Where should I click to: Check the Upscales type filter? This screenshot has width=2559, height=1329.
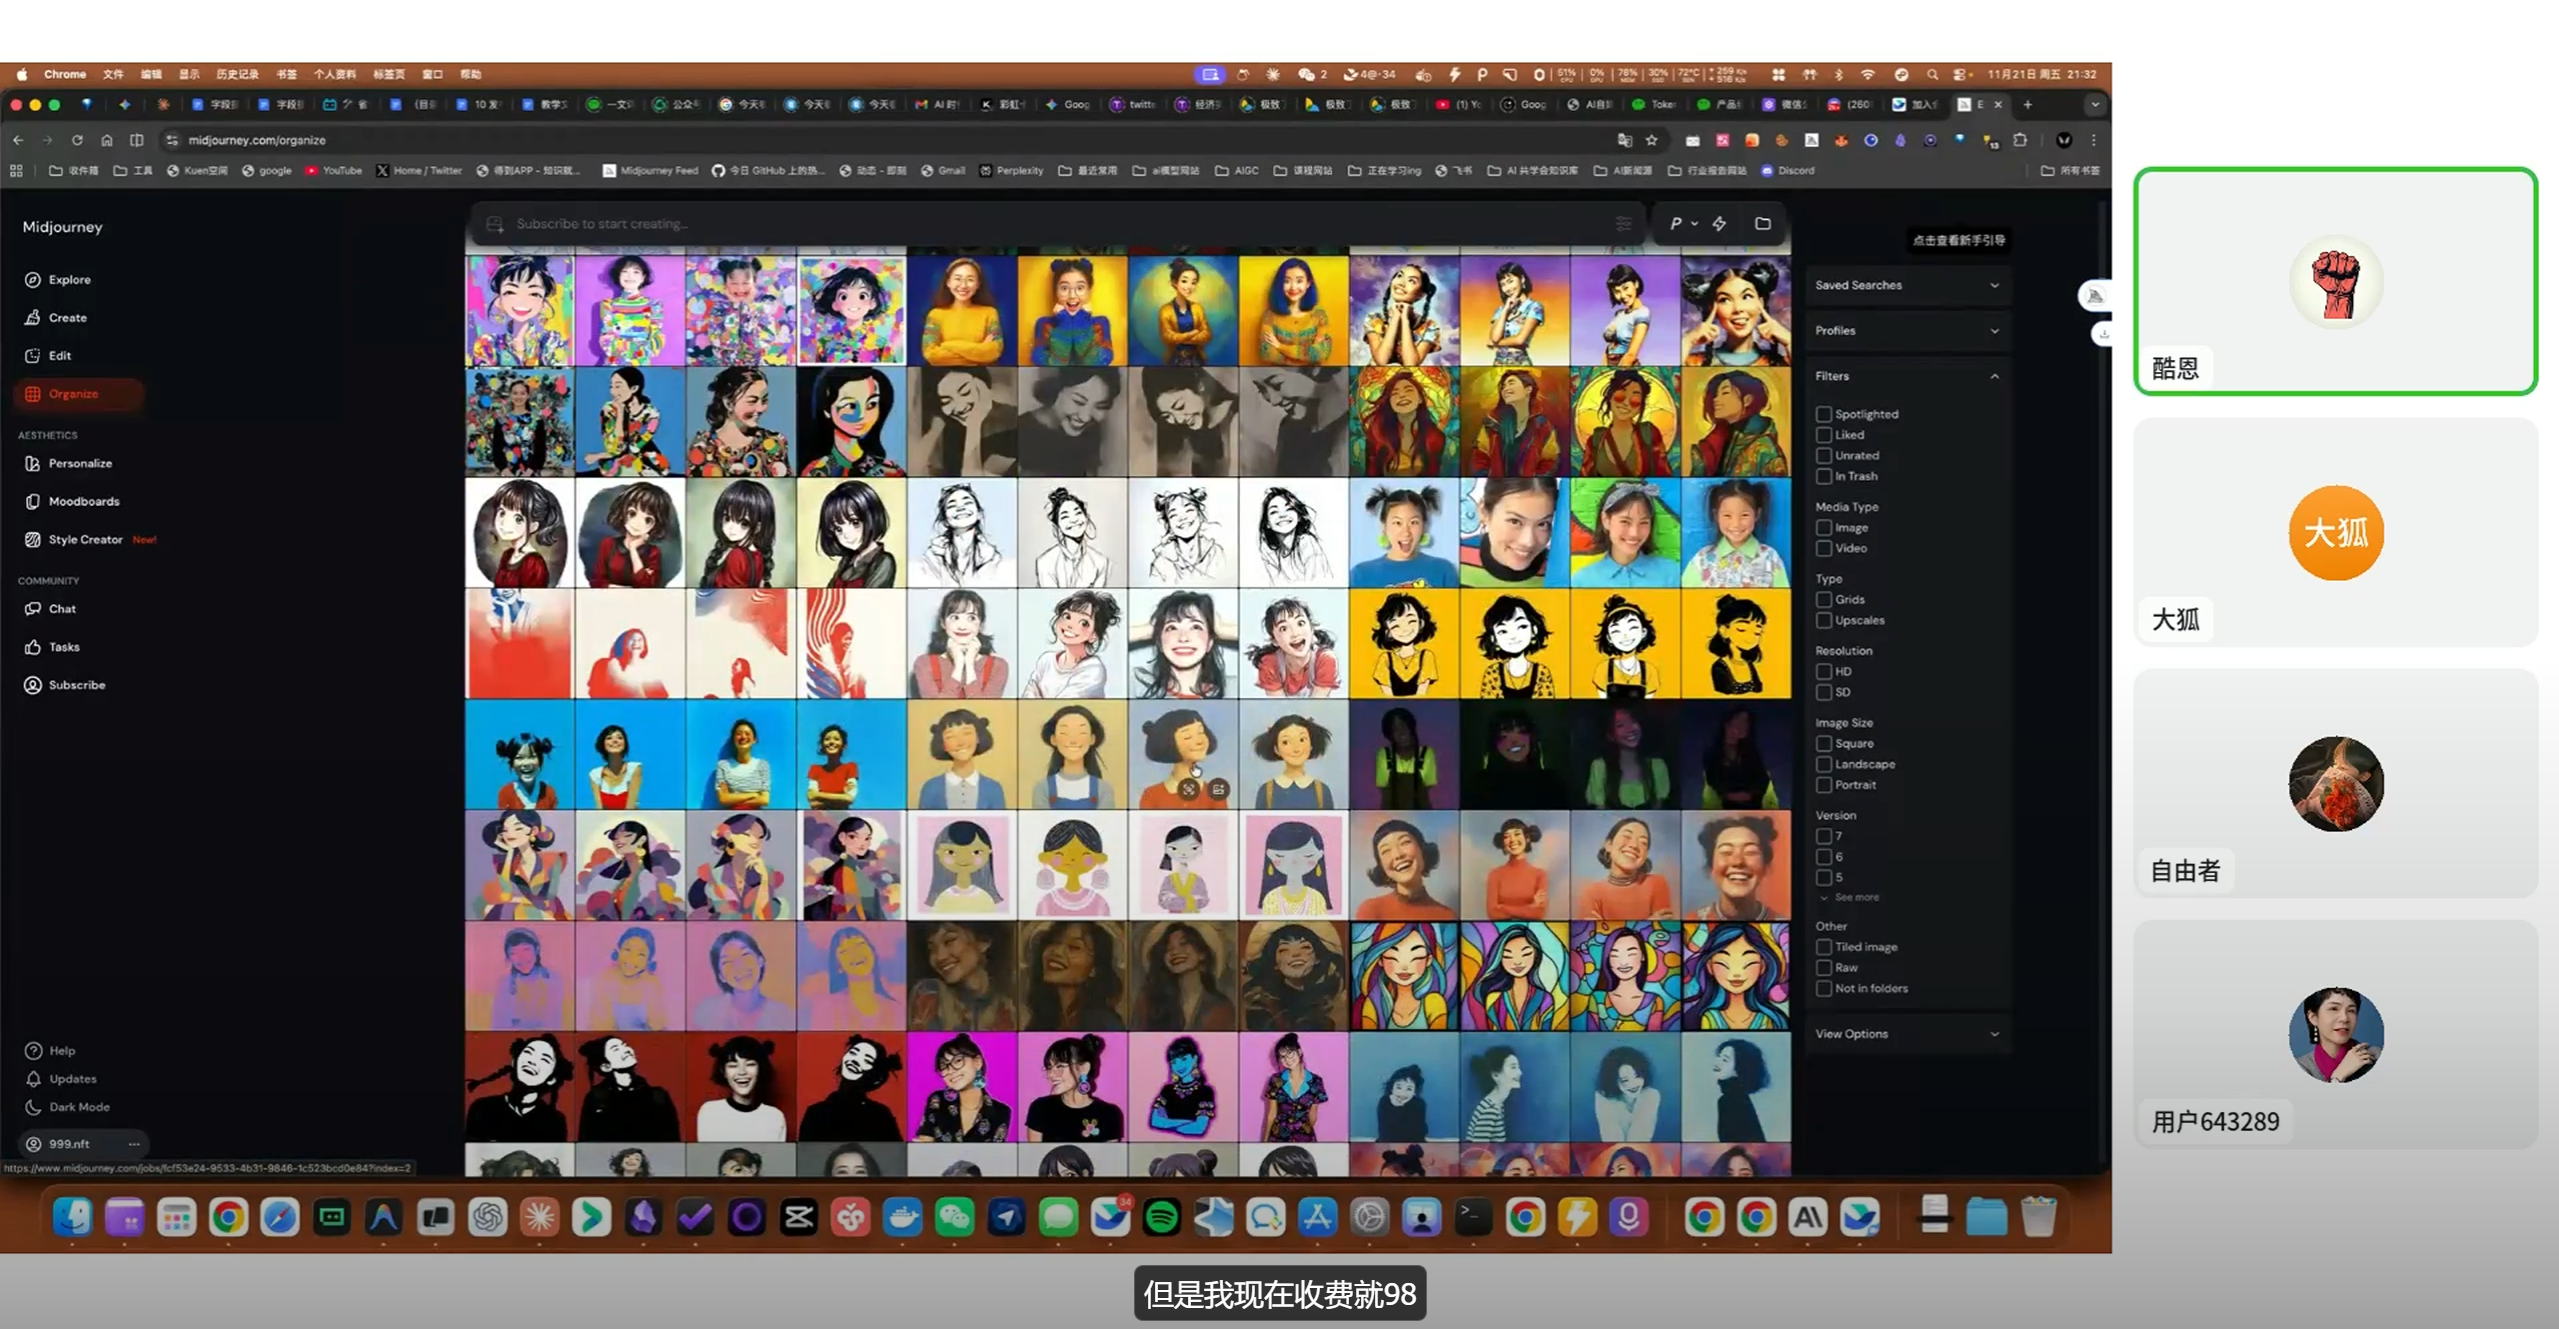(1824, 621)
